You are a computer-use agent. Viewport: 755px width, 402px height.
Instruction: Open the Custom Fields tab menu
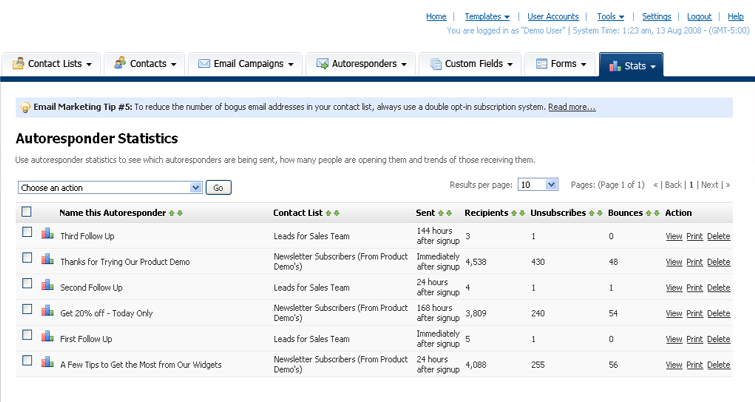pyautogui.click(x=470, y=64)
